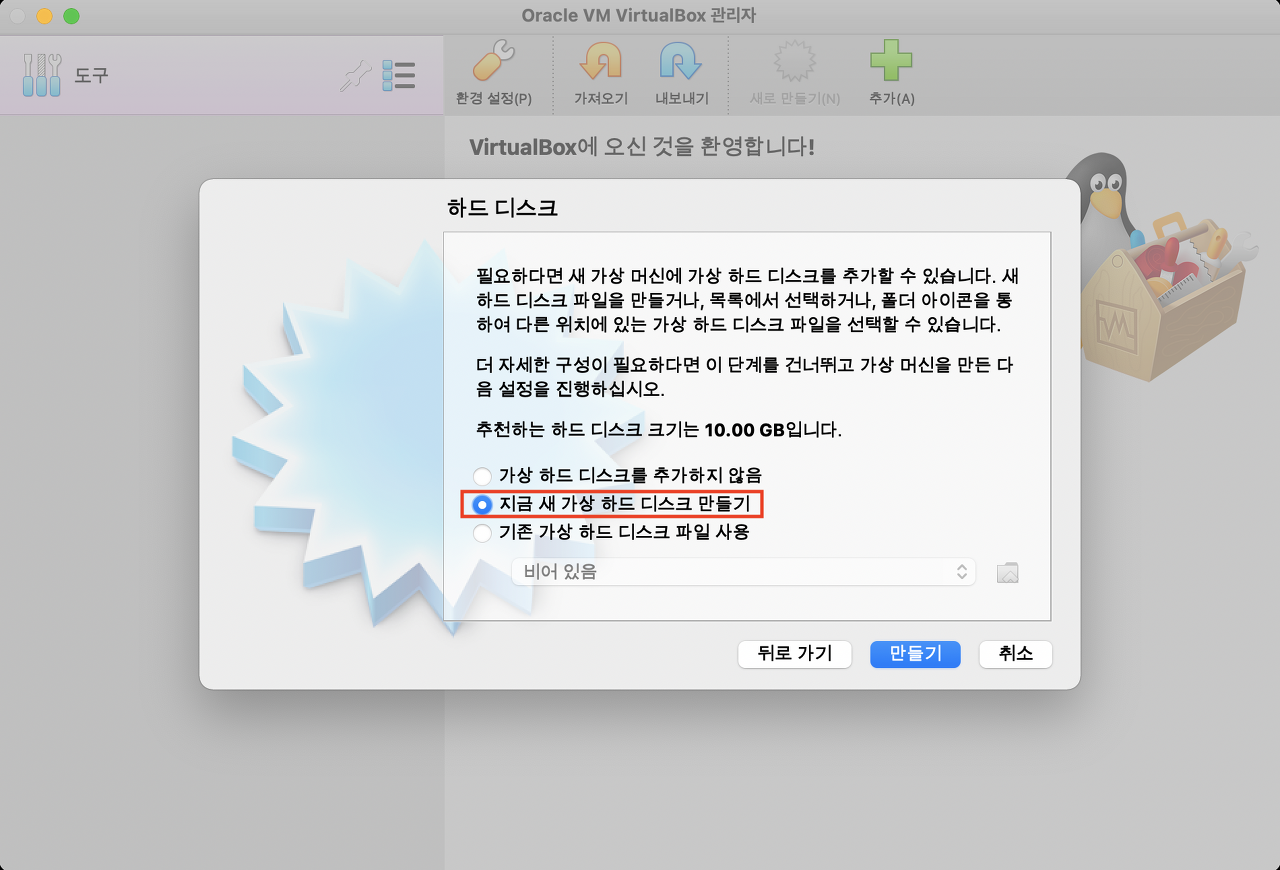This screenshot has width=1280, height=870.
Task: Click the Export (내보내기) arrow icon
Action: pyautogui.click(x=681, y=62)
